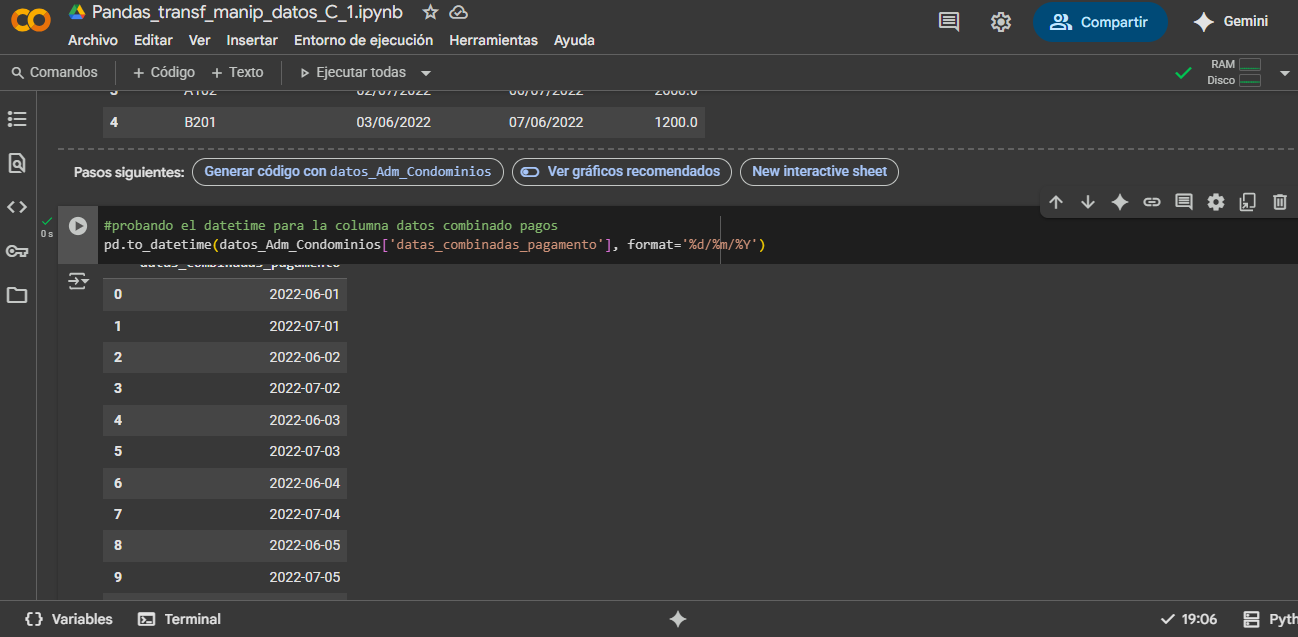Open the comments panel icon in the header

tap(949, 22)
